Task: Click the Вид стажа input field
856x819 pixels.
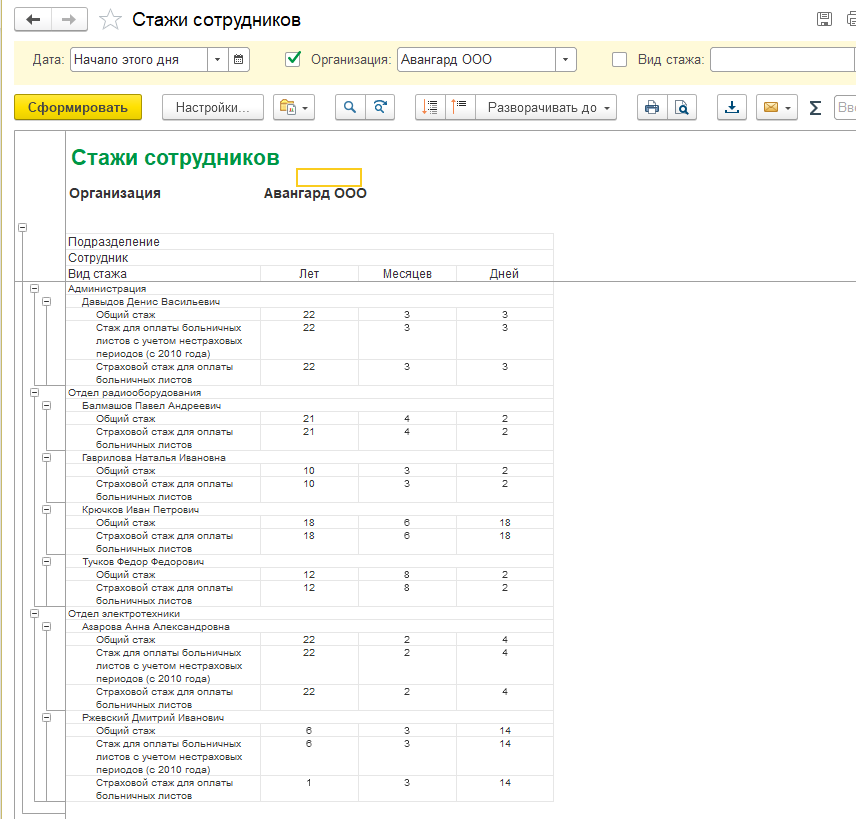Action: 780,60
